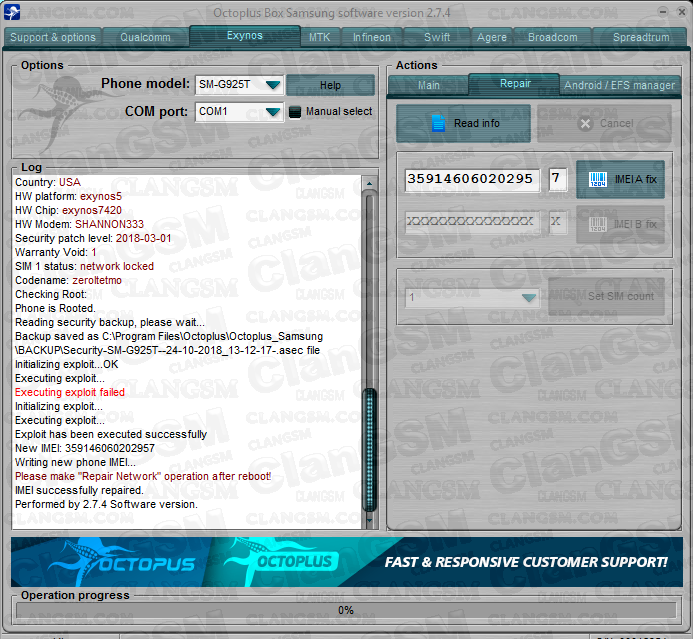Click the log scrollbar up arrow
The width and height of the screenshot is (693, 639).
[369, 183]
